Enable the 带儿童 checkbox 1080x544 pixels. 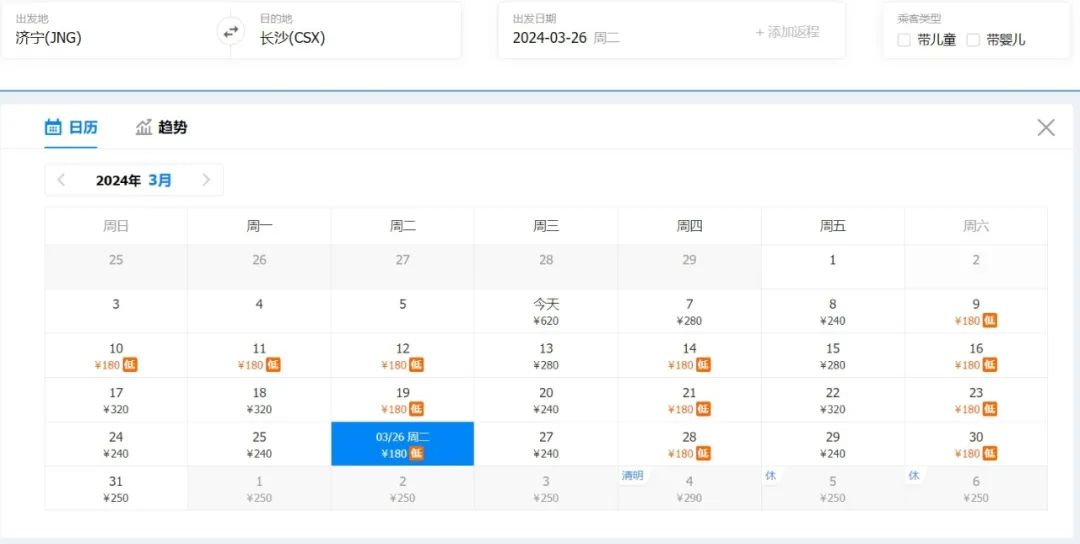point(904,40)
